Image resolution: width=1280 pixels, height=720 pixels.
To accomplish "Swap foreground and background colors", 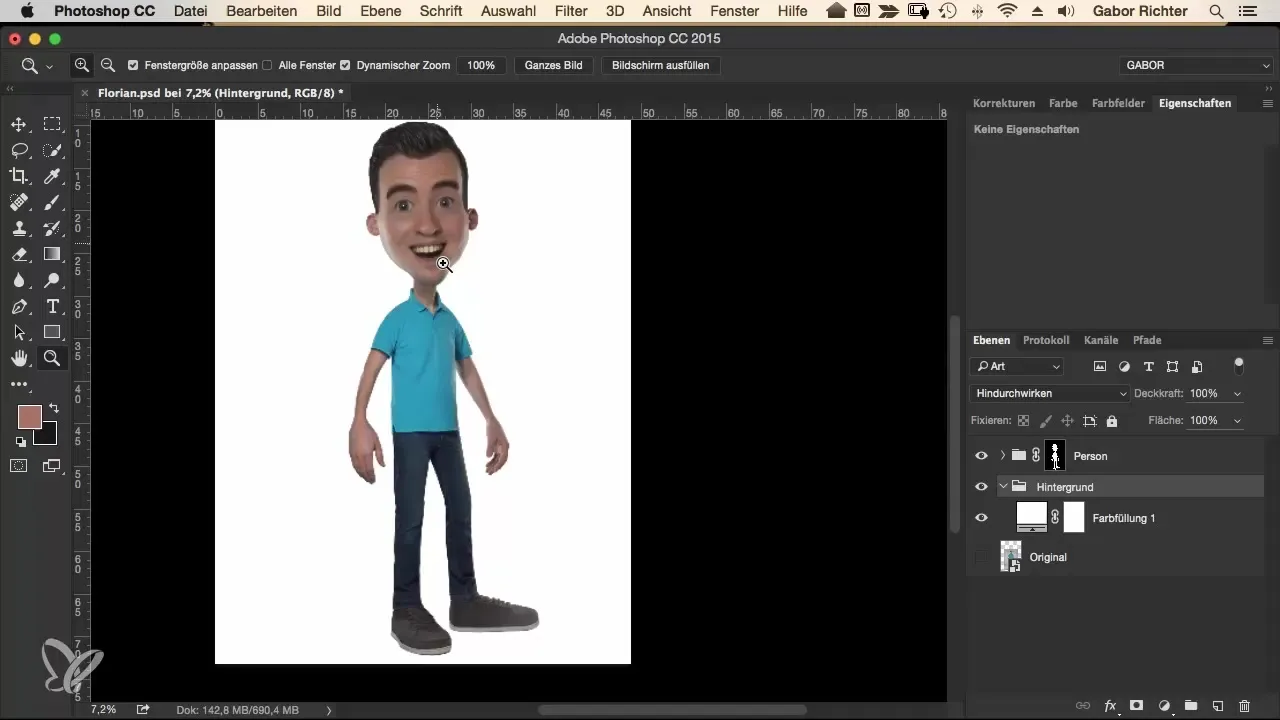I will pos(53,408).
